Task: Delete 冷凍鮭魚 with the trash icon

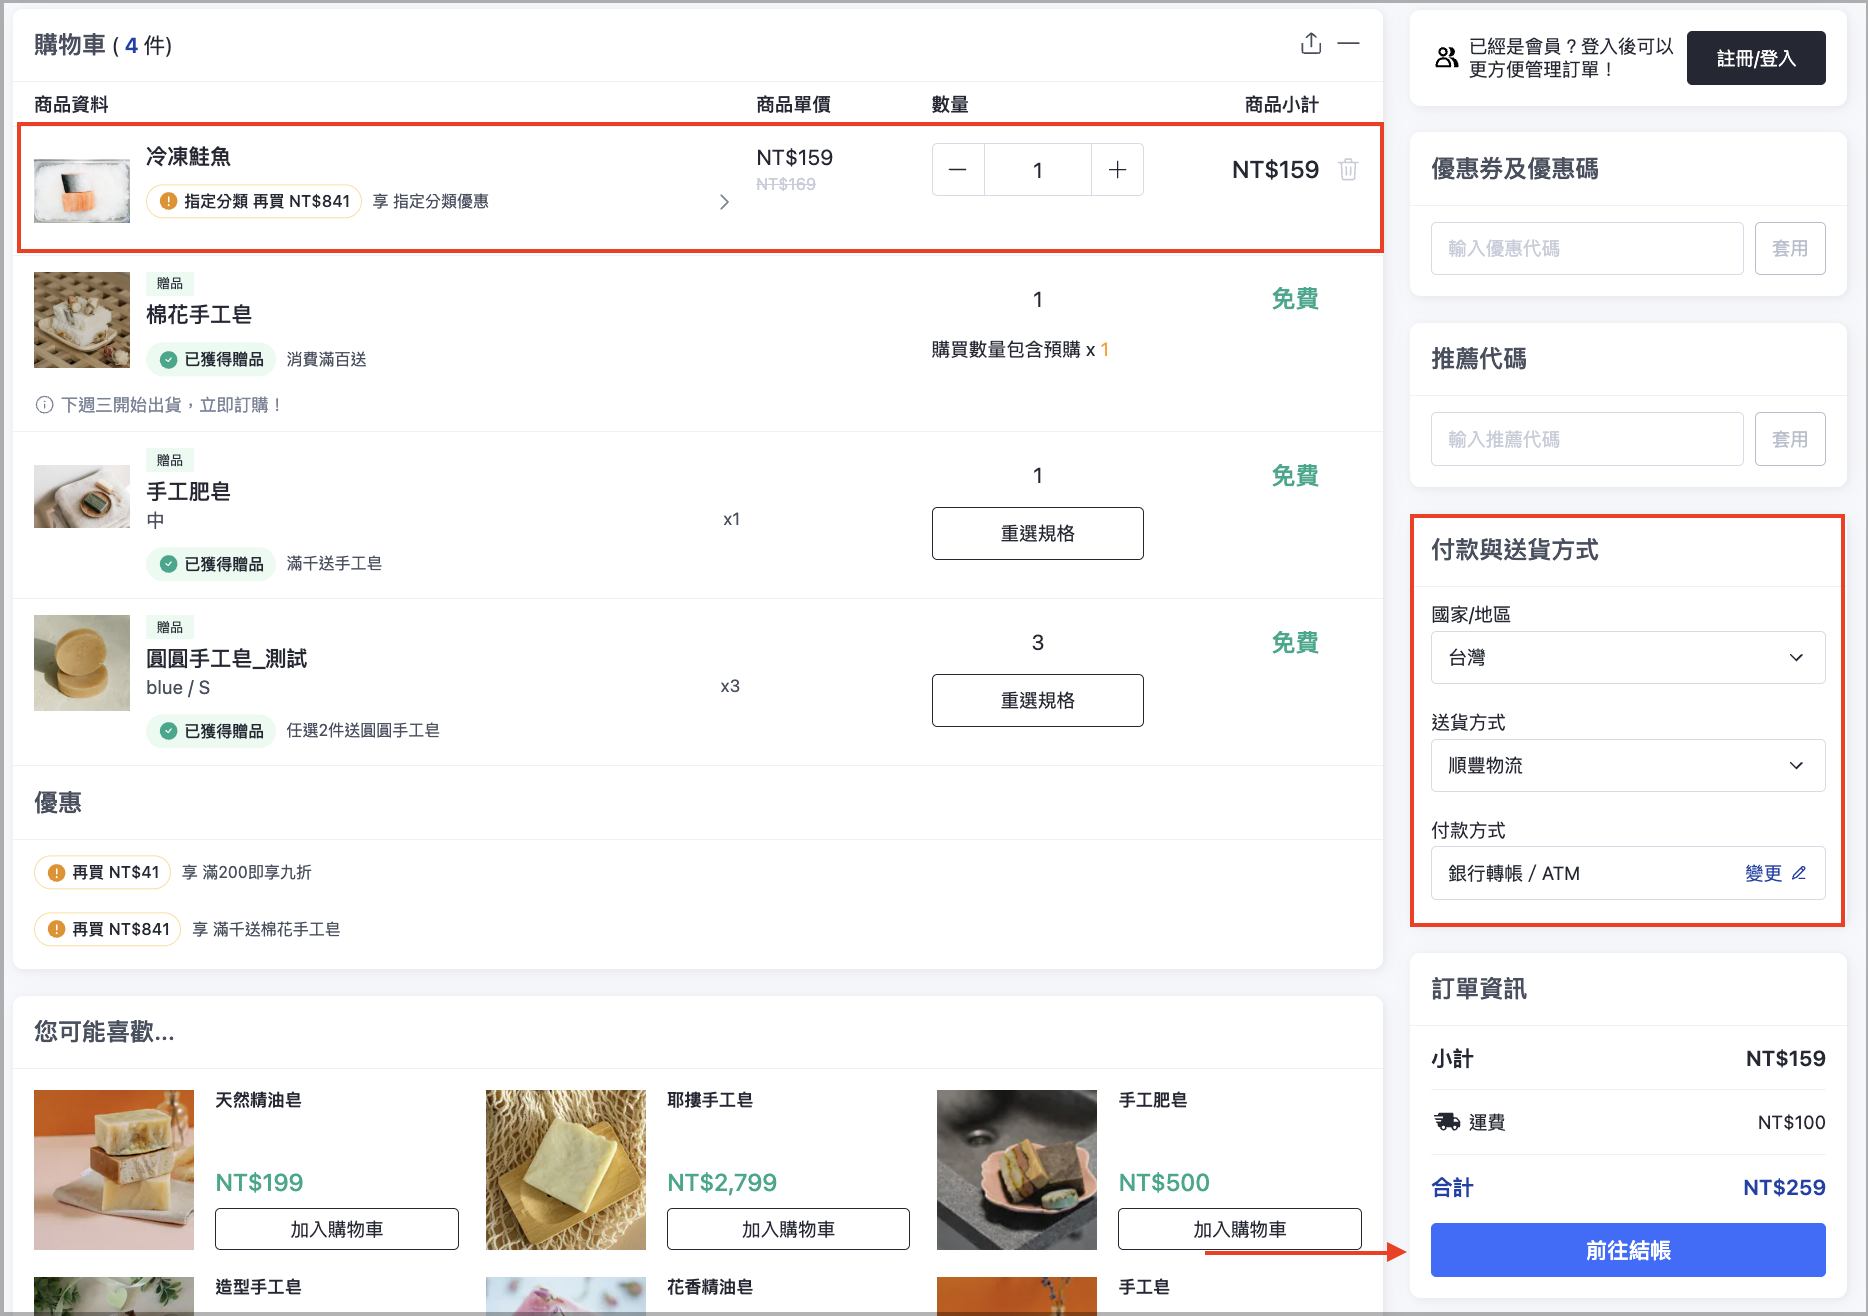Action: click(1348, 170)
